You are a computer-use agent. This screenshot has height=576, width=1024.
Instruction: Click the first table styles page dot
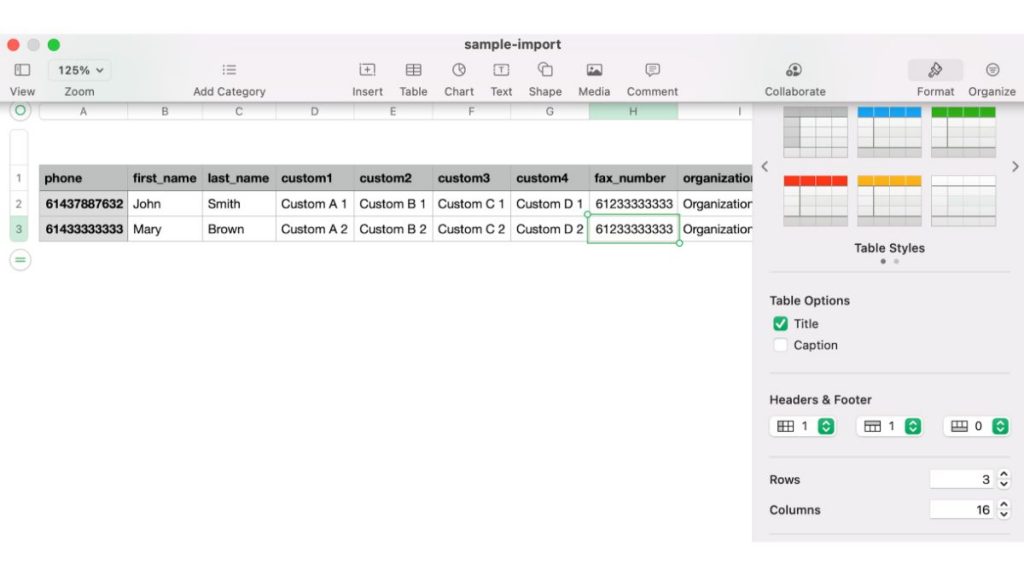pyautogui.click(x=883, y=261)
